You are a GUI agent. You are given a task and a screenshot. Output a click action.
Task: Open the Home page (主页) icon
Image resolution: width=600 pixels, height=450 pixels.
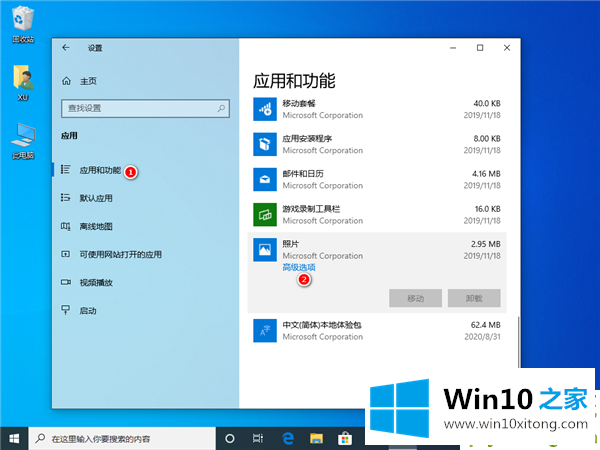66,81
